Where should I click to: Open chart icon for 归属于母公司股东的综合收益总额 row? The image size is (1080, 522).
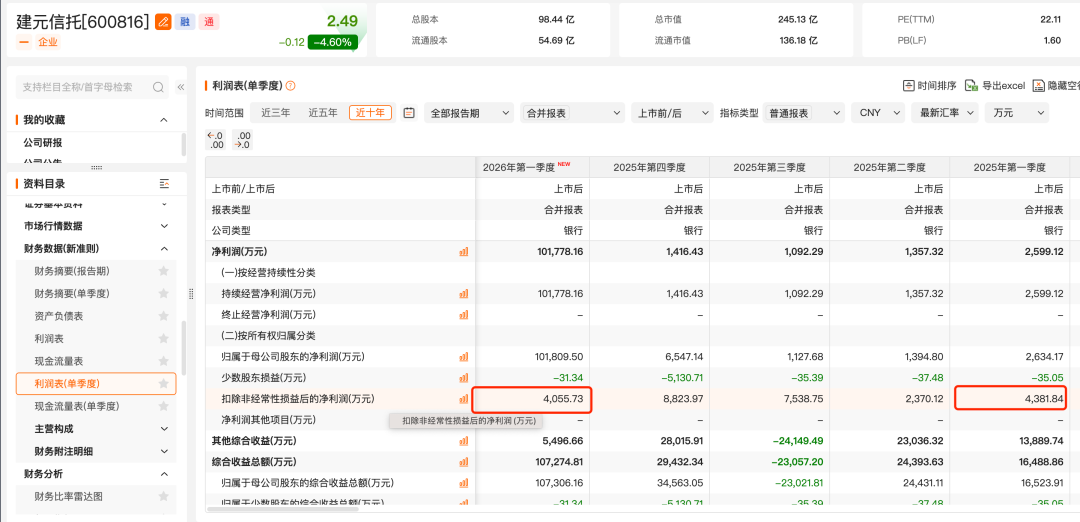click(x=464, y=483)
